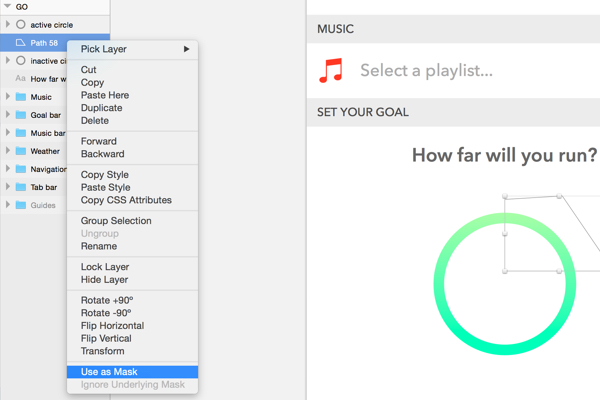Viewport: 600px width, 400px height.
Task: Select the GO artboard row
Action: (x=55, y=7)
